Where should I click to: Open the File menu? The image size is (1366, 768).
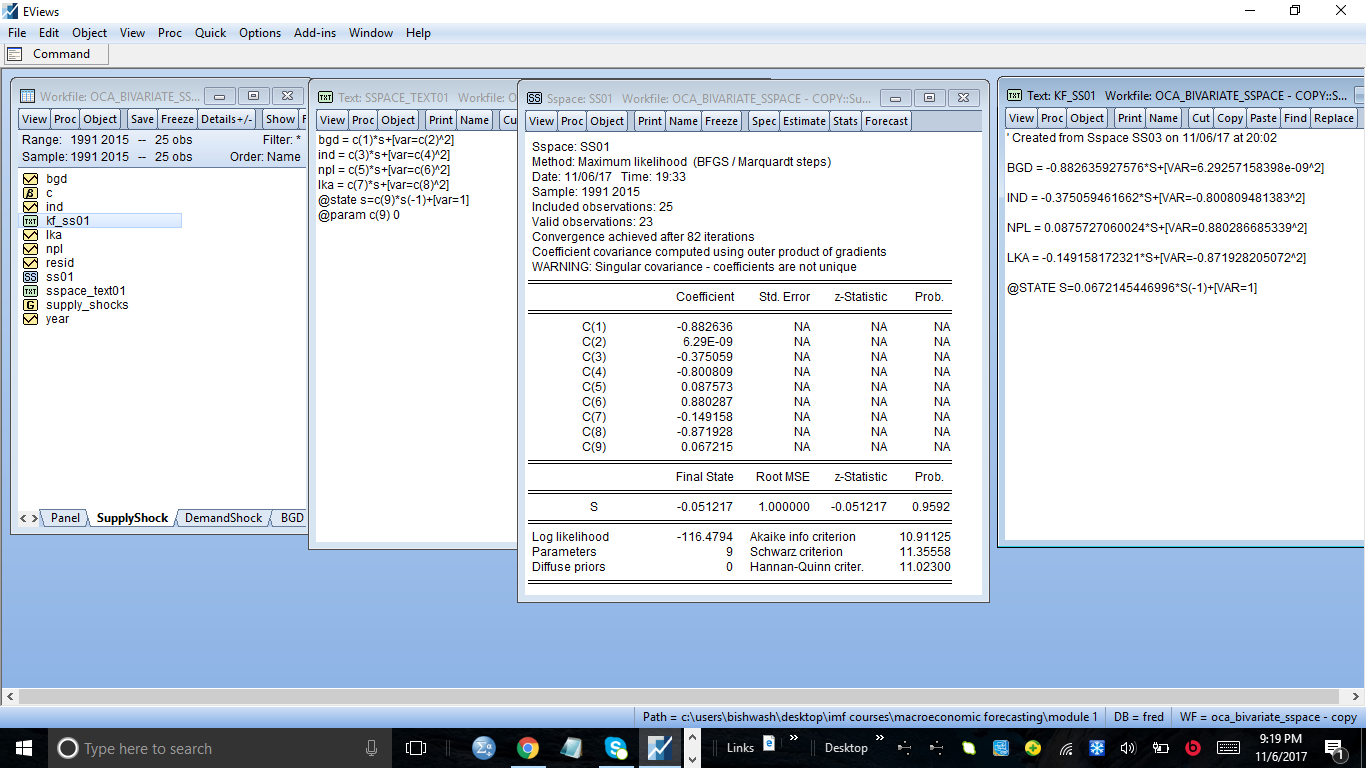pos(17,33)
